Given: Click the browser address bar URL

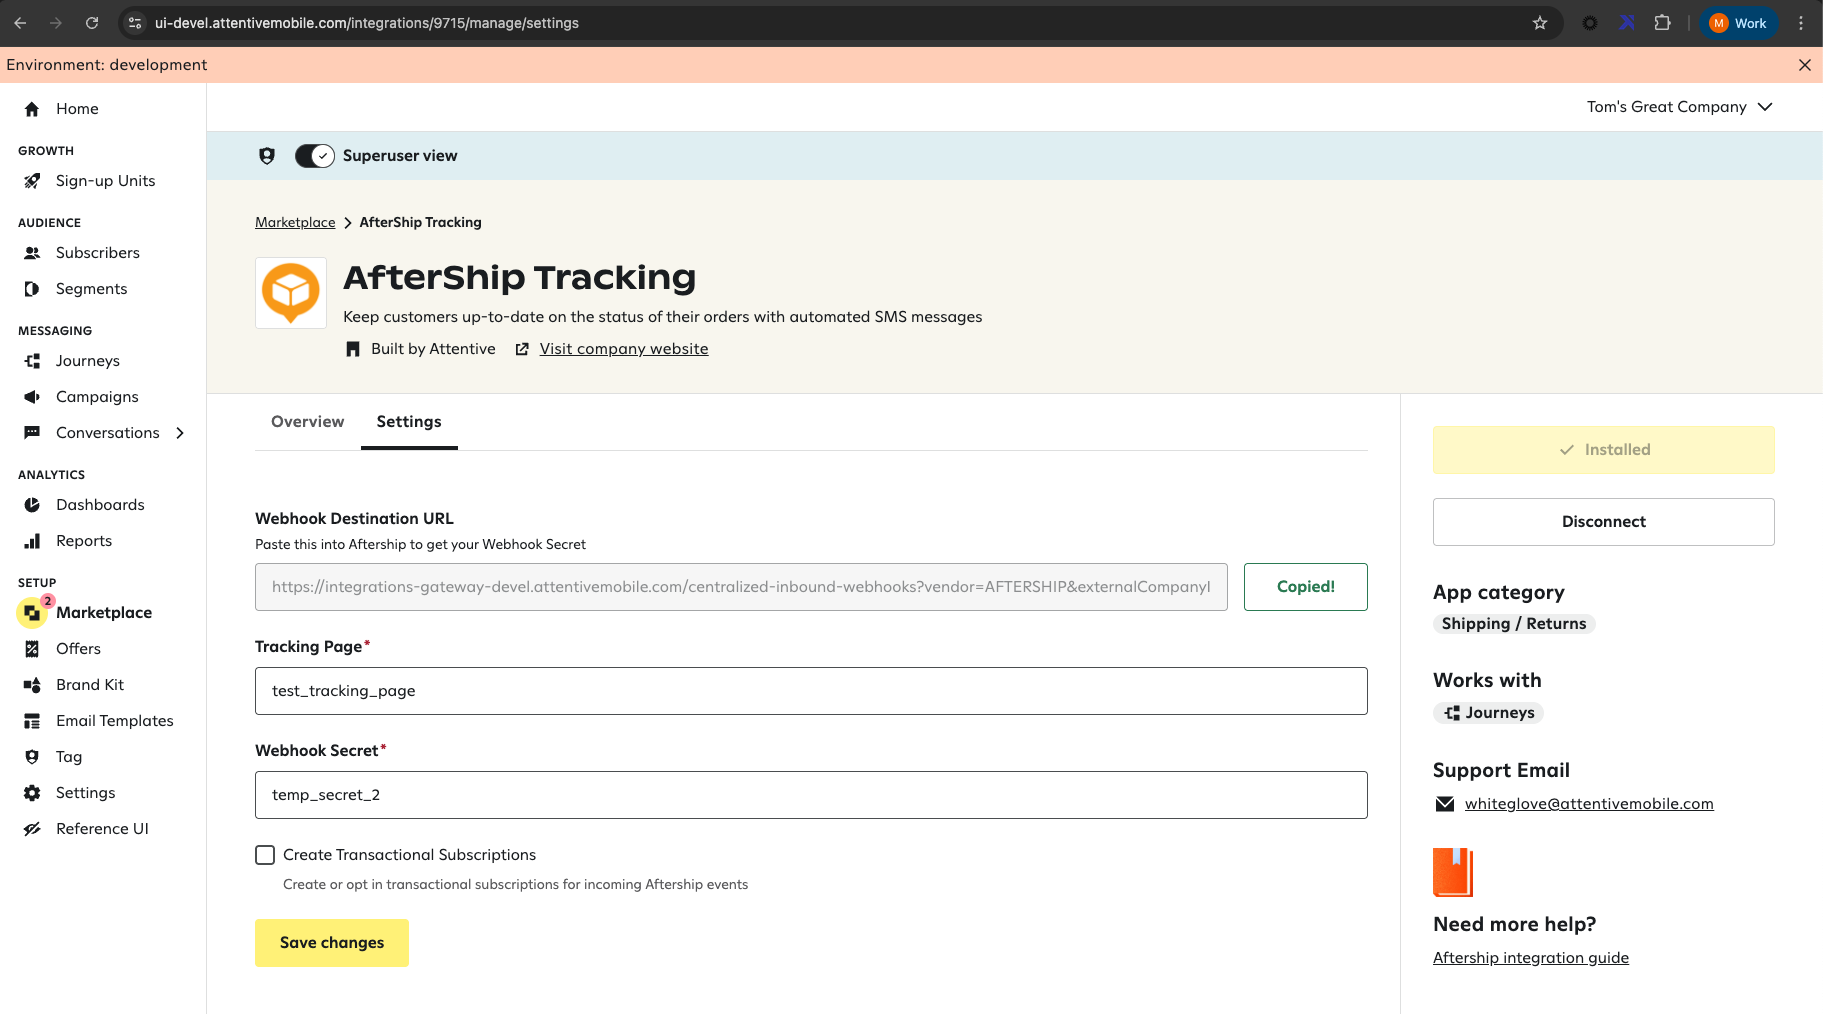Looking at the screenshot, I should 367,23.
